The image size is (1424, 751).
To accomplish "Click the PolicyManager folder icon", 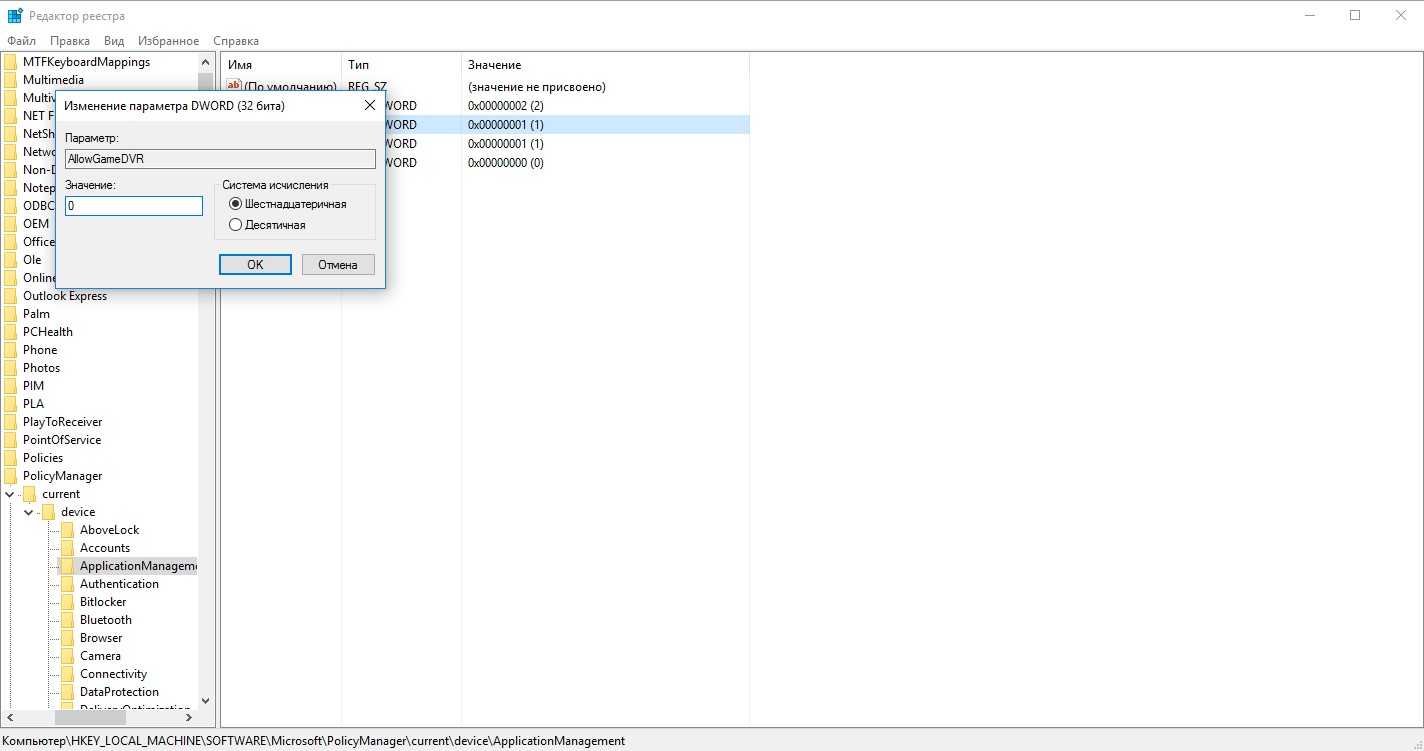I will [x=10, y=476].
